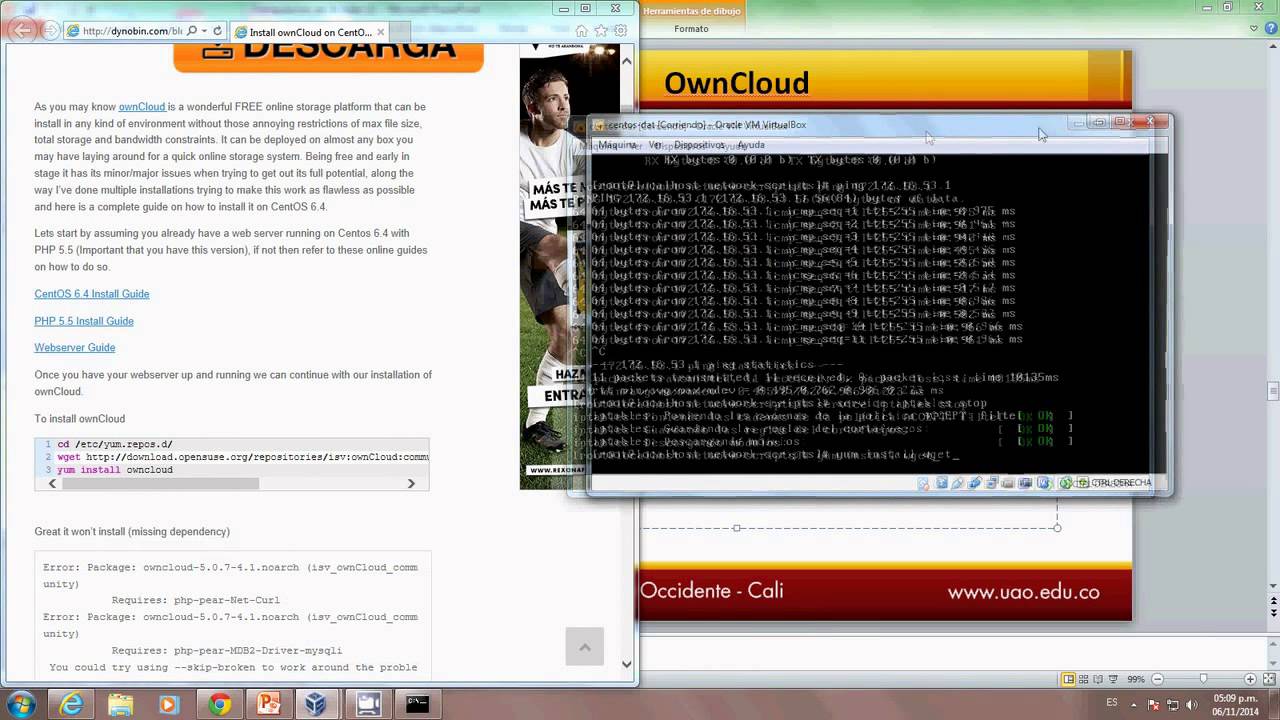Open Chrome from the taskbar

click(x=219, y=705)
